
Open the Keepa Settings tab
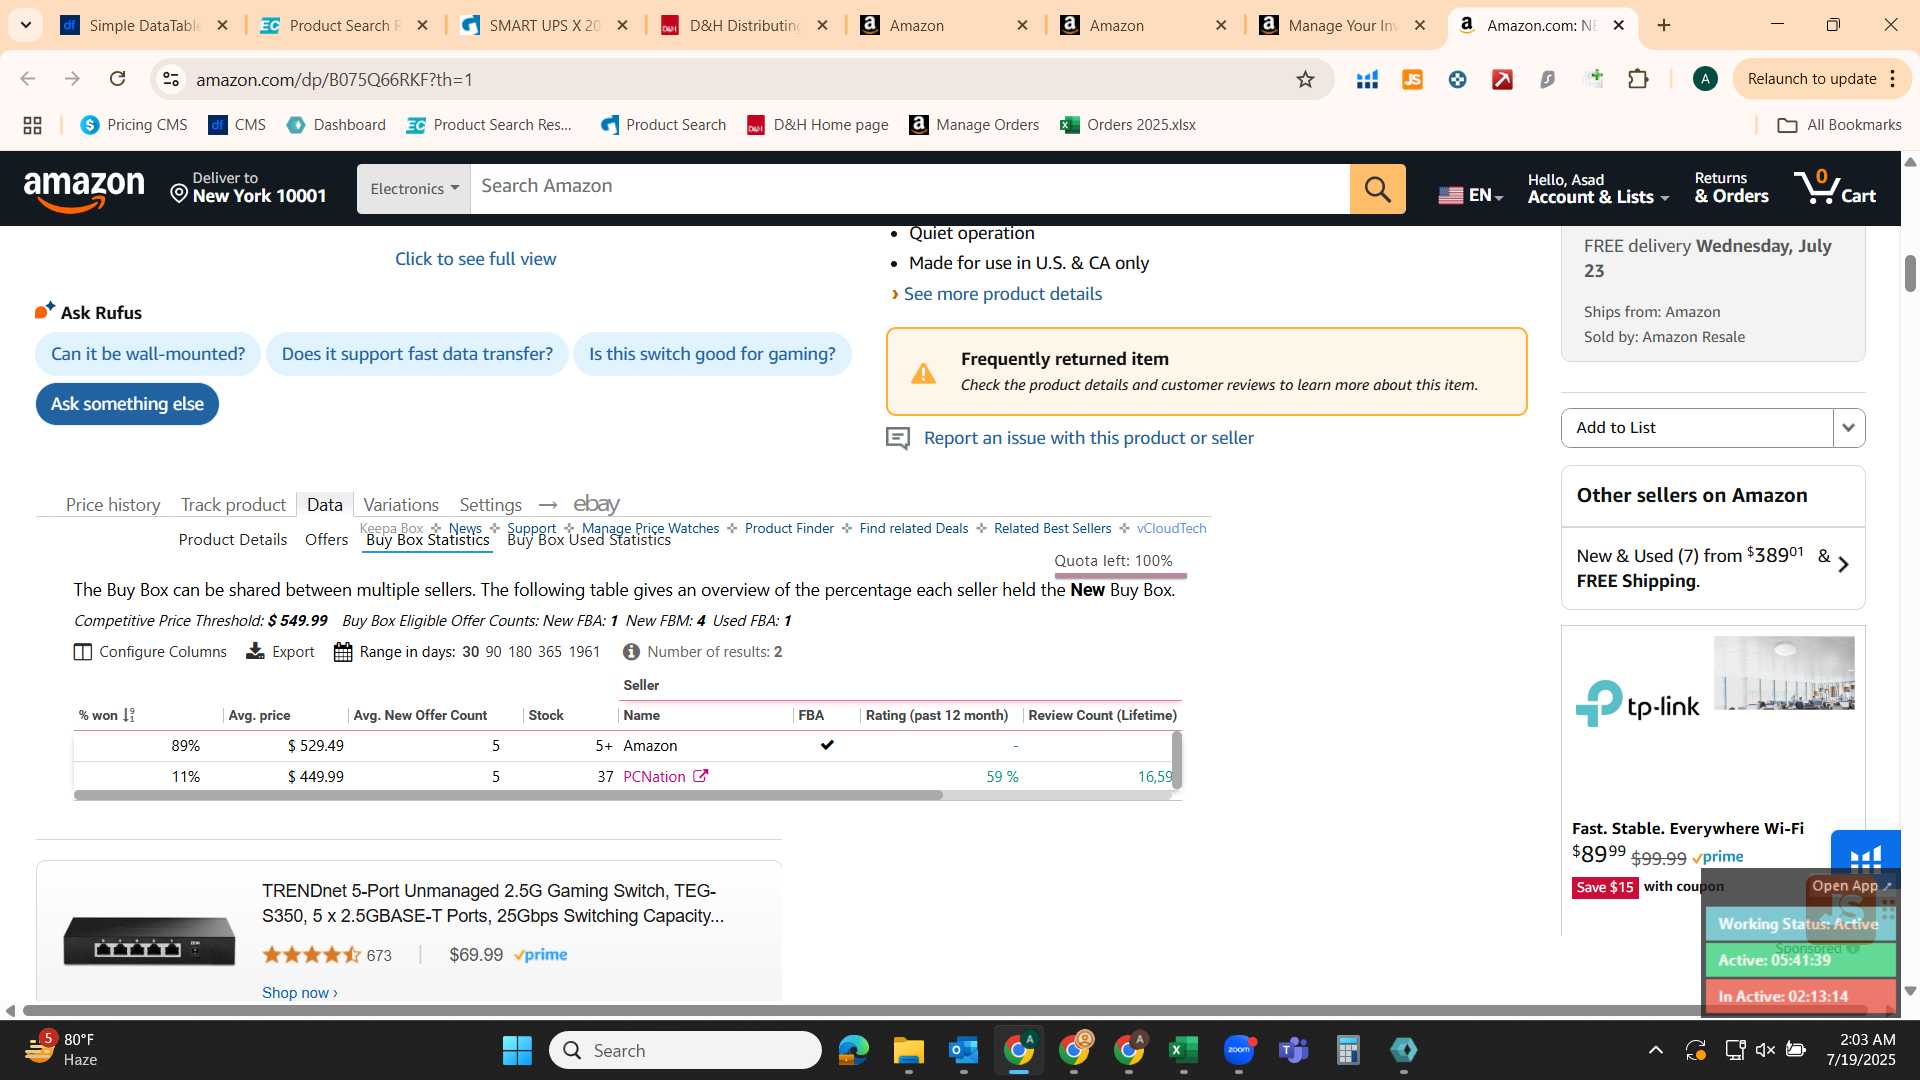490,505
